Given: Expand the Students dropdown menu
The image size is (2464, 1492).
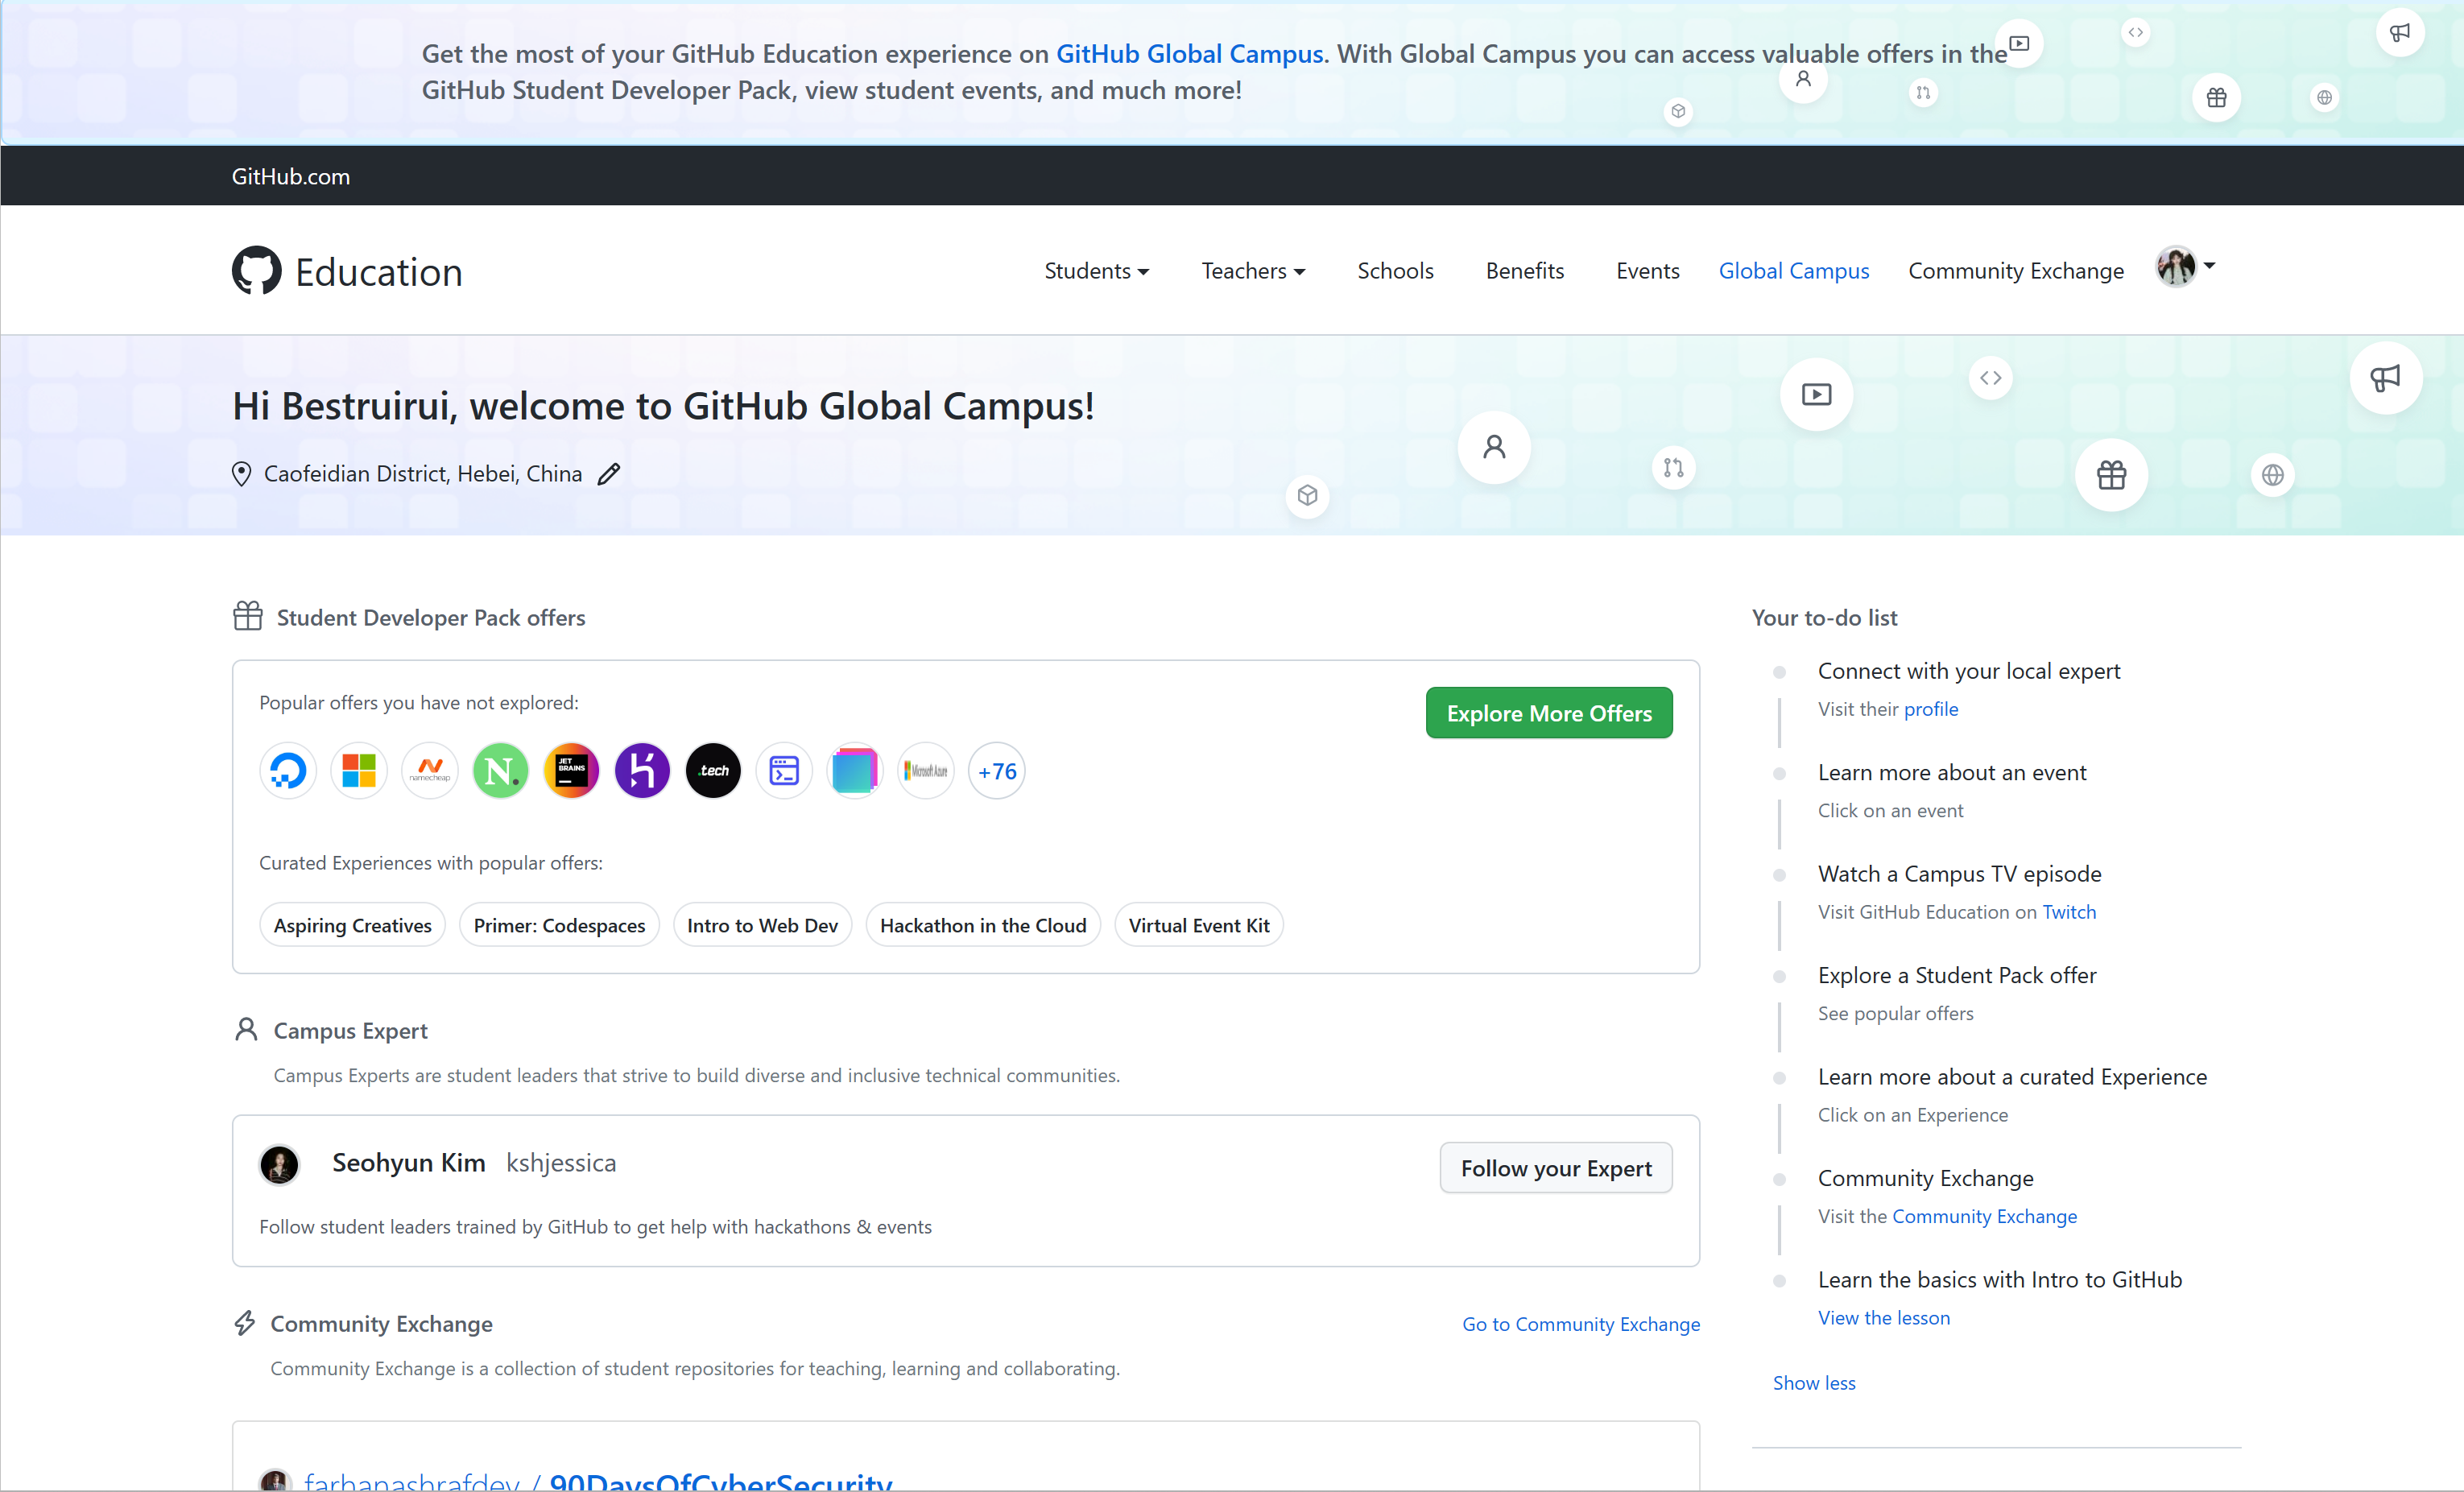Looking at the screenshot, I should pyautogui.click(x=1096, y=271).
